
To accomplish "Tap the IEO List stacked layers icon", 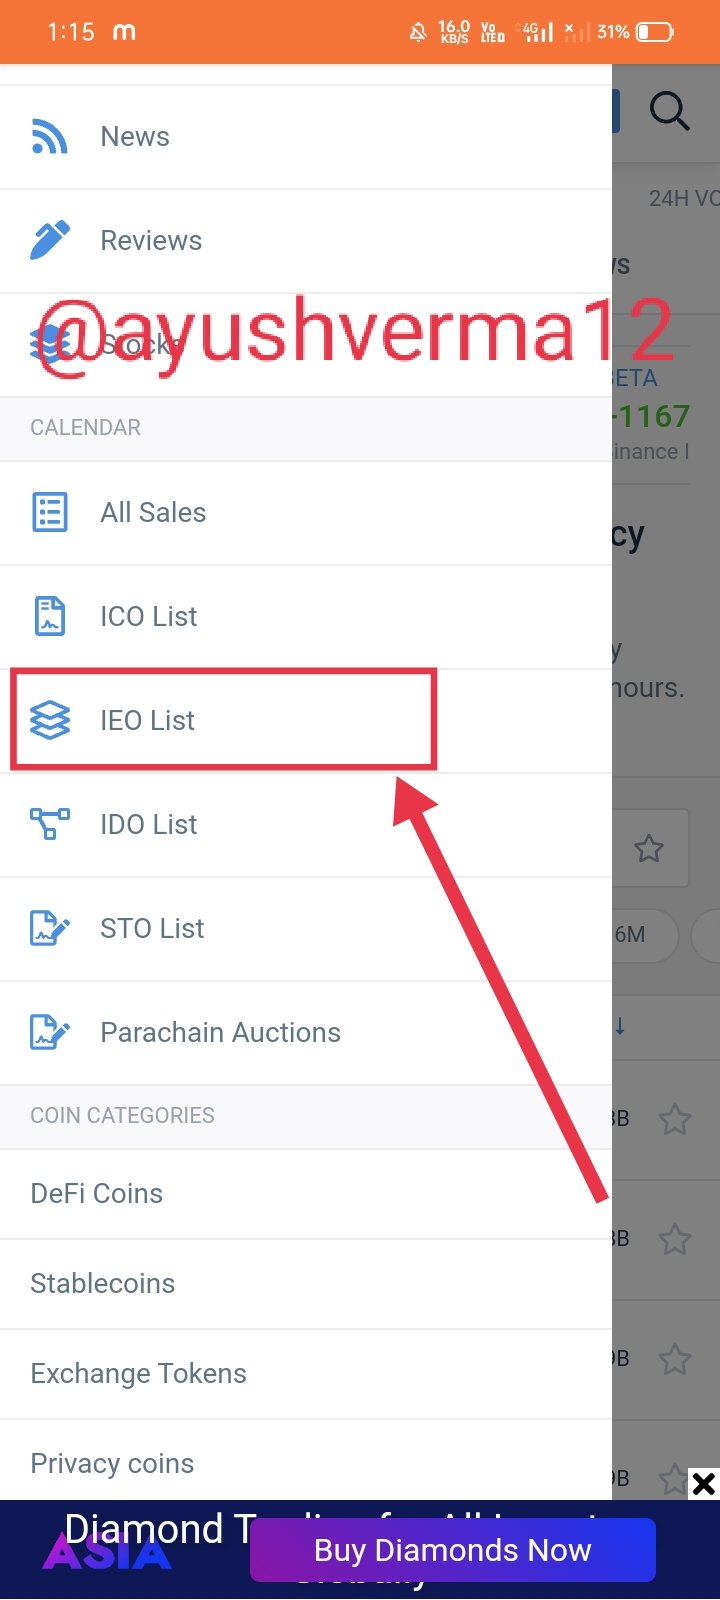I will point(50,720).
